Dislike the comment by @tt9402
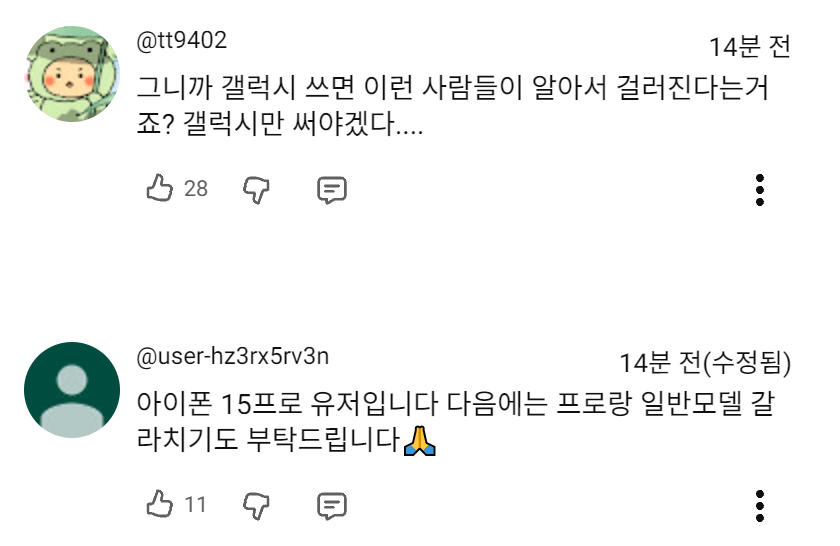Viewport: 840px width, 546px height. pos(257,188)
